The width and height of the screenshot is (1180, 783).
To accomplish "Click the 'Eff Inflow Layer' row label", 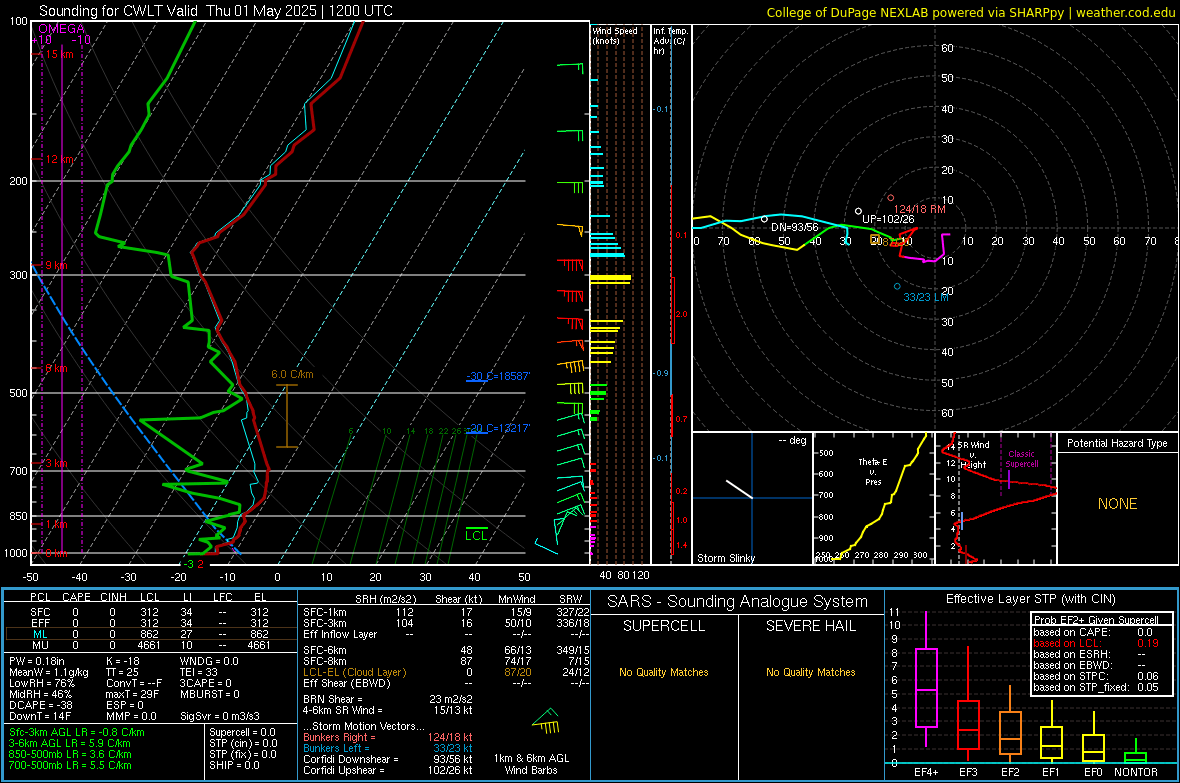I will 340,634.
